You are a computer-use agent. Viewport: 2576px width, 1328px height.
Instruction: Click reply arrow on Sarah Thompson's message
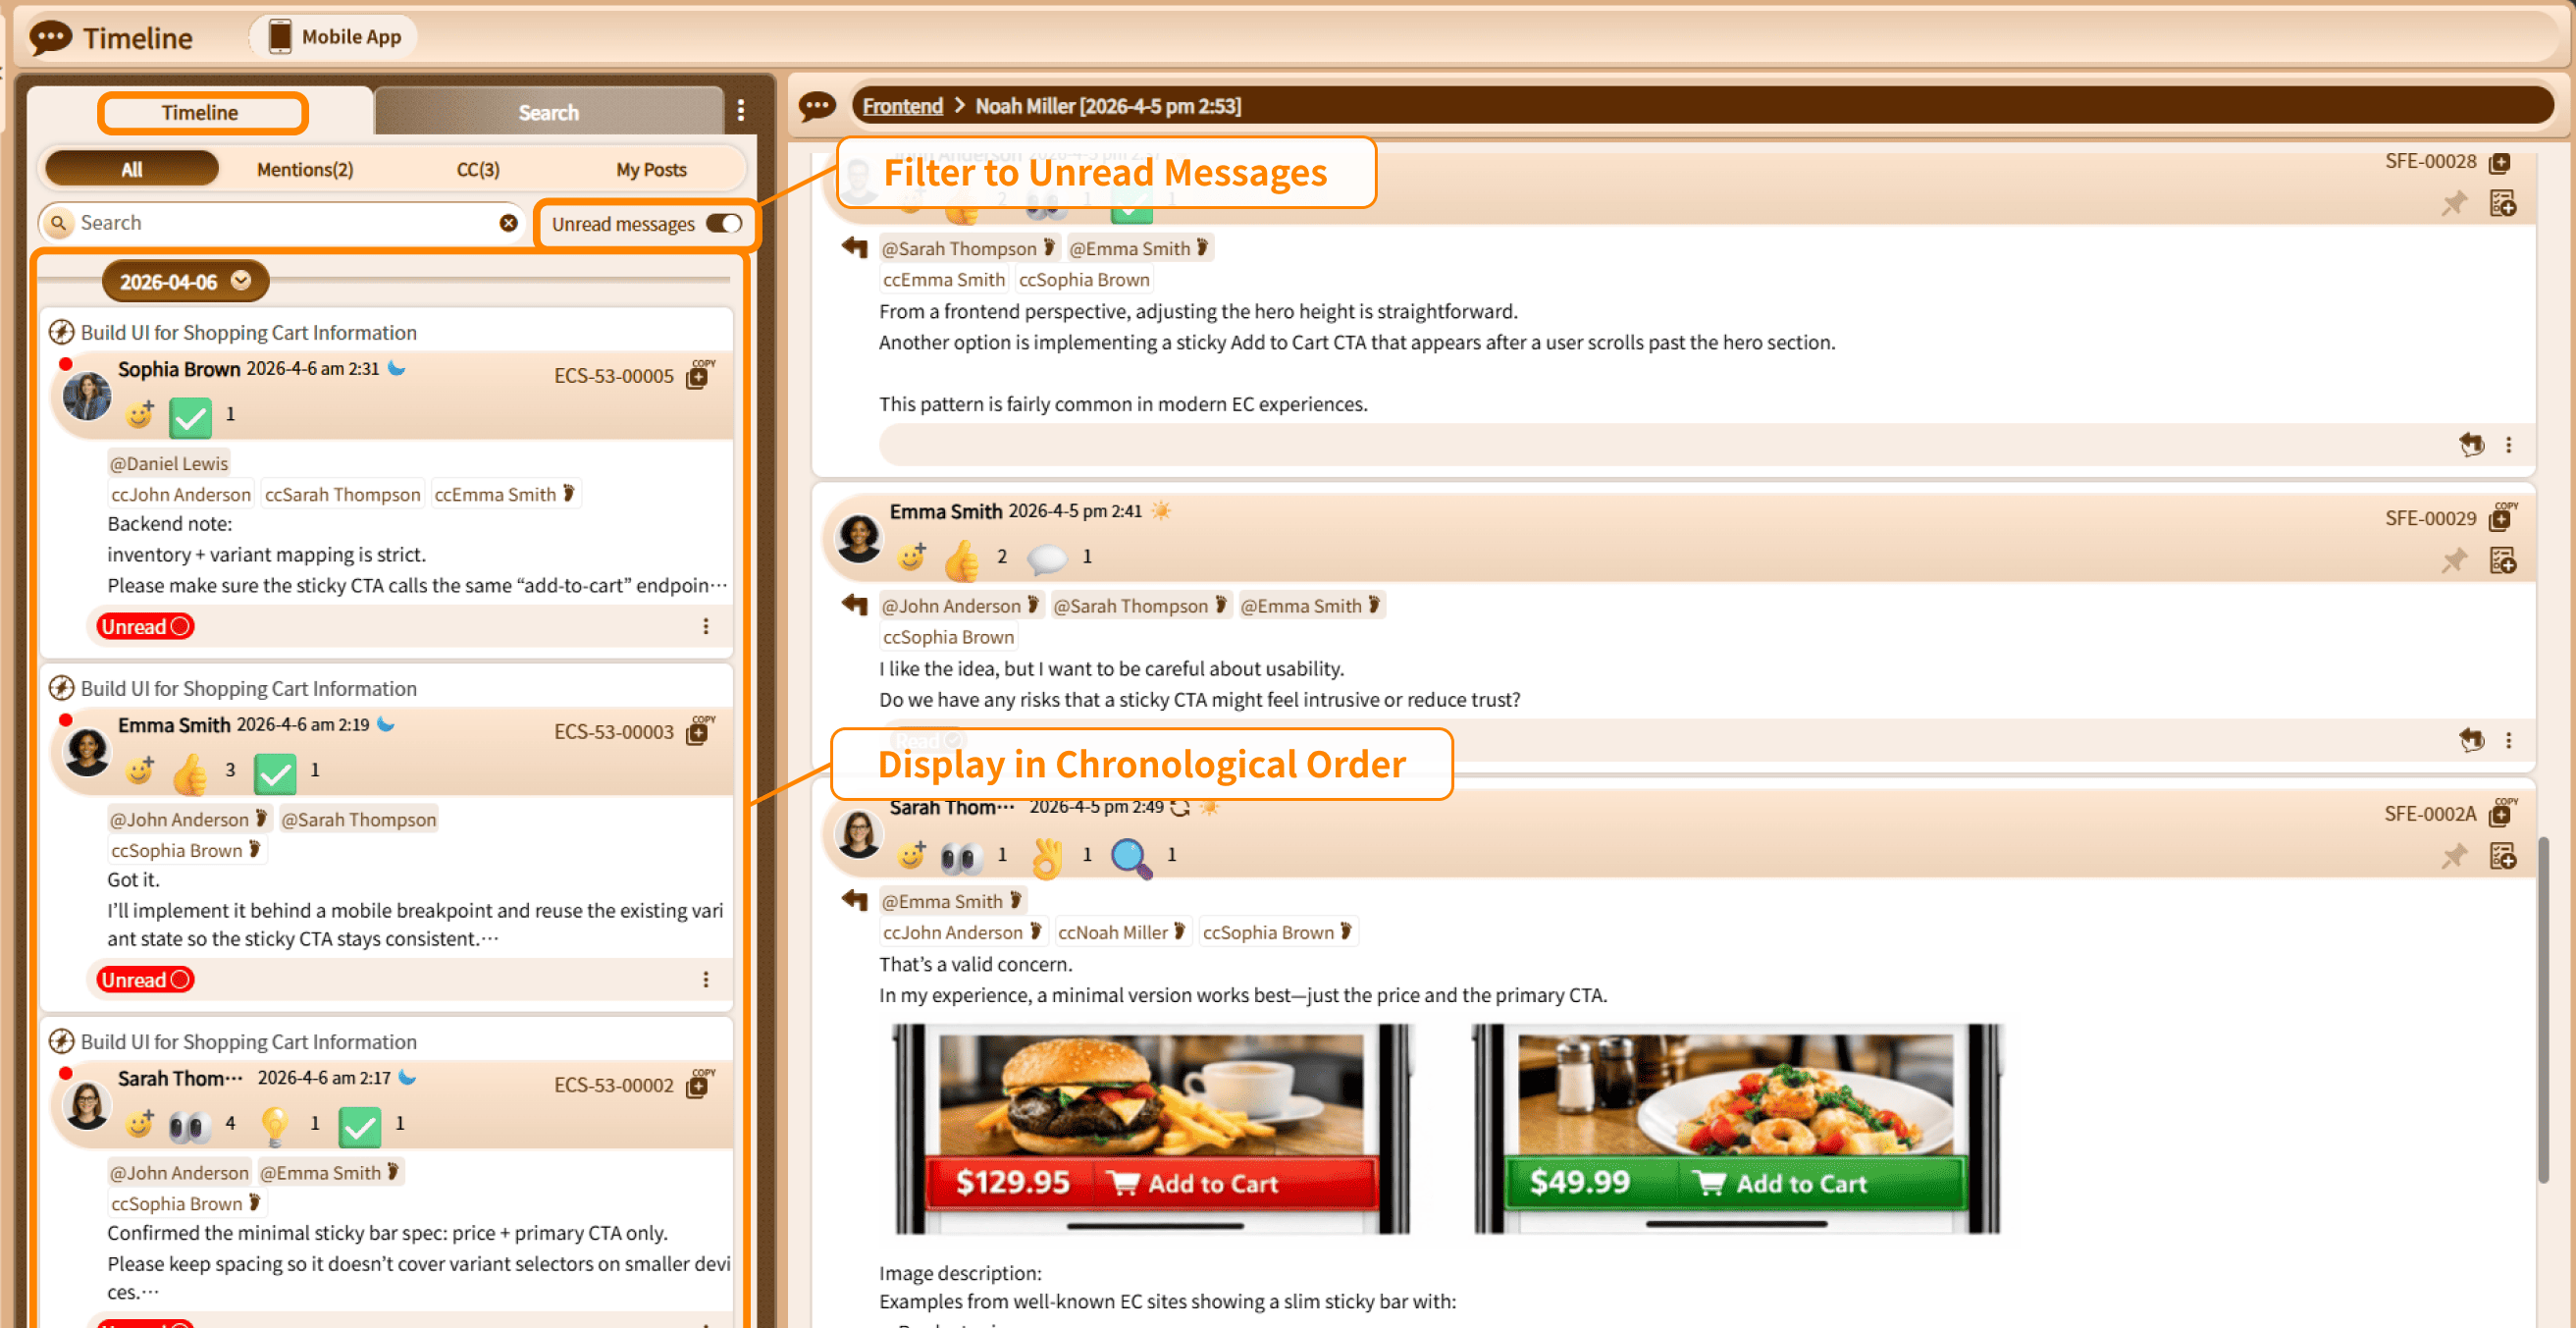click(x=854, y=899)
